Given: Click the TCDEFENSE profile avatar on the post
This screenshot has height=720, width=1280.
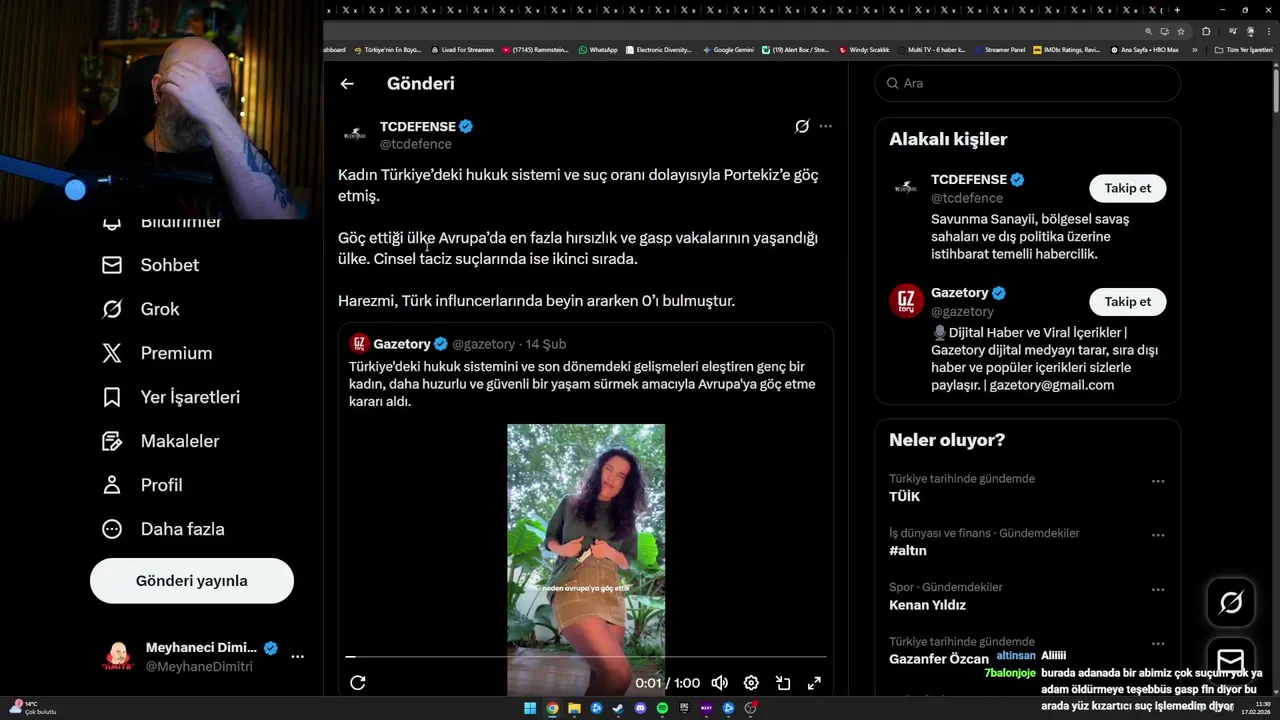Looking at the screenshot, I should 355,134.
